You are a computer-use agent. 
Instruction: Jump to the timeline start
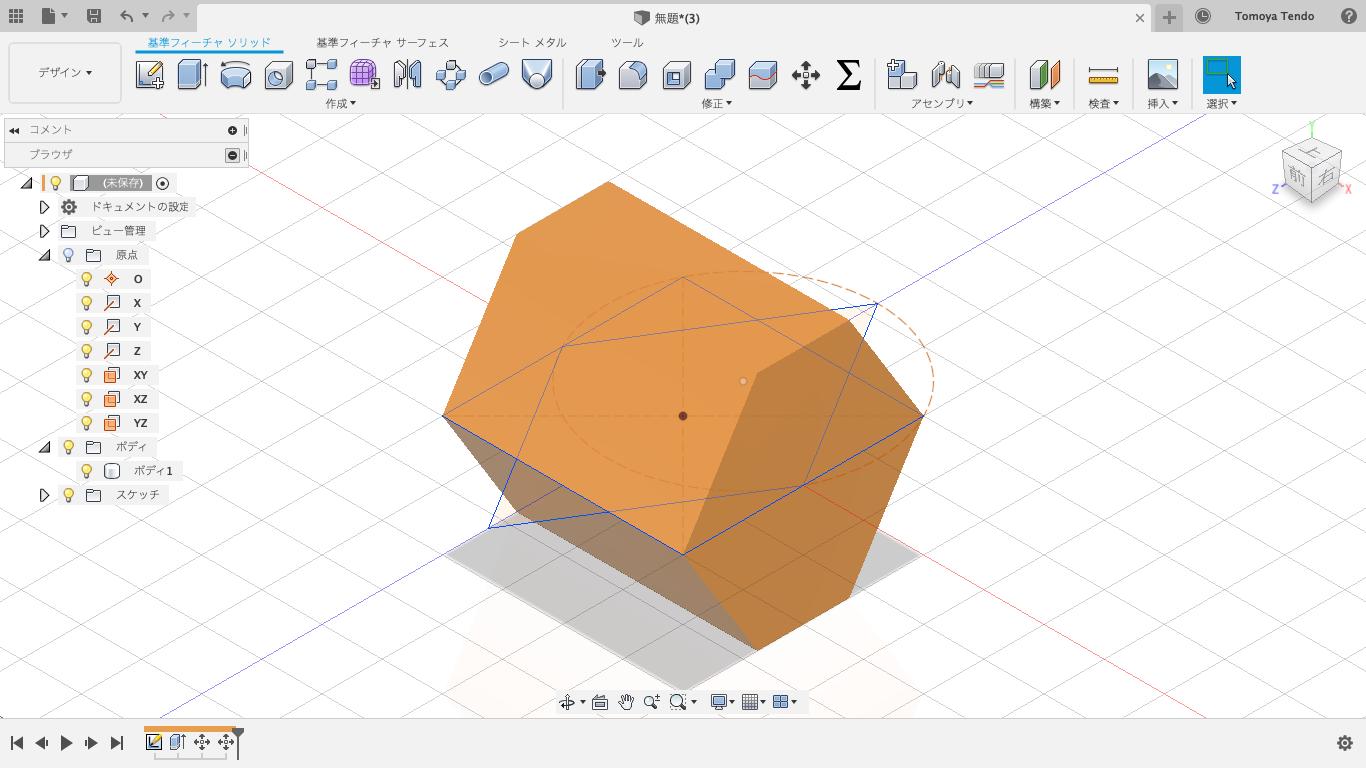17,743
